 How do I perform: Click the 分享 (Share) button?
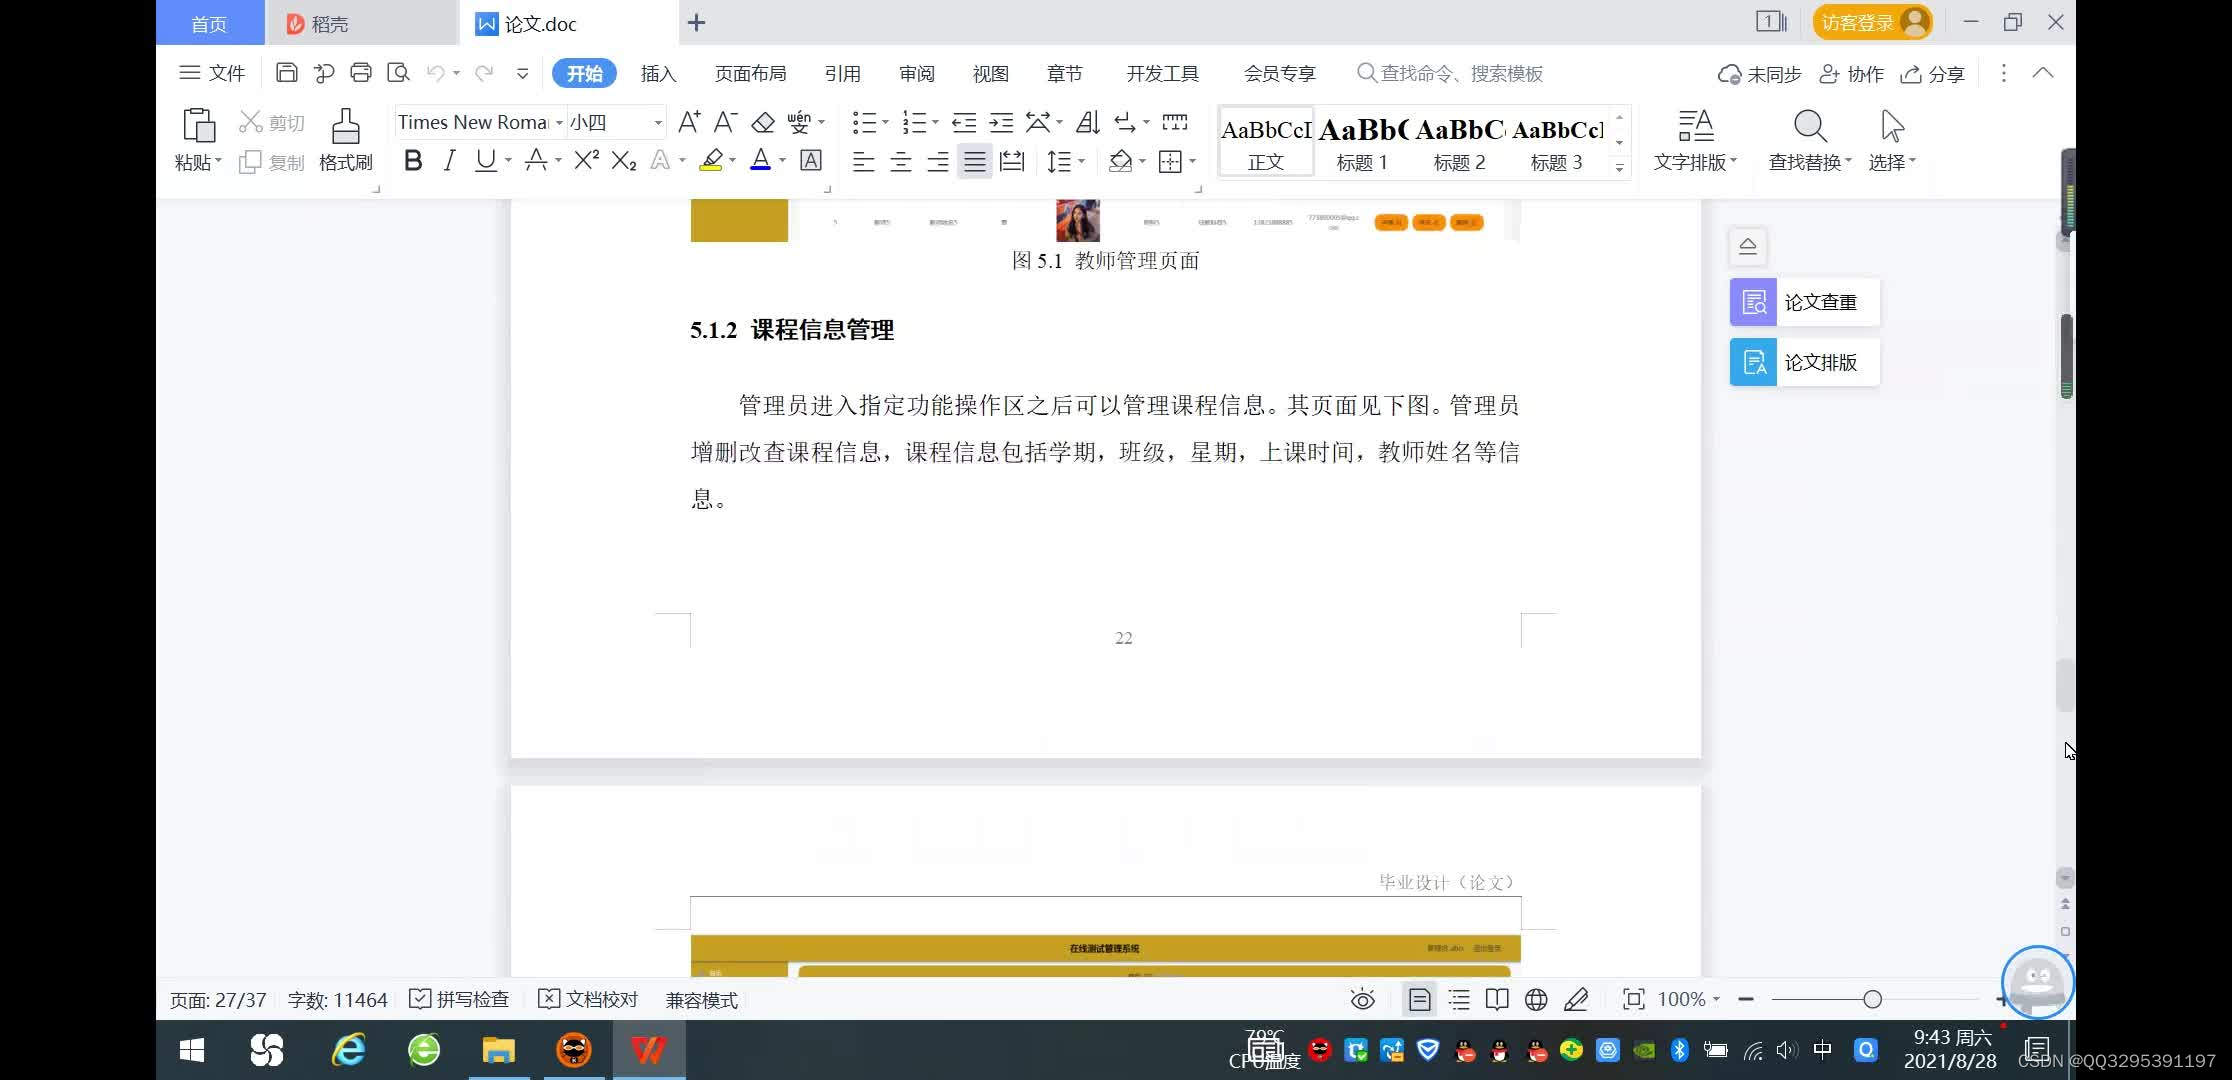[1933, 74]
